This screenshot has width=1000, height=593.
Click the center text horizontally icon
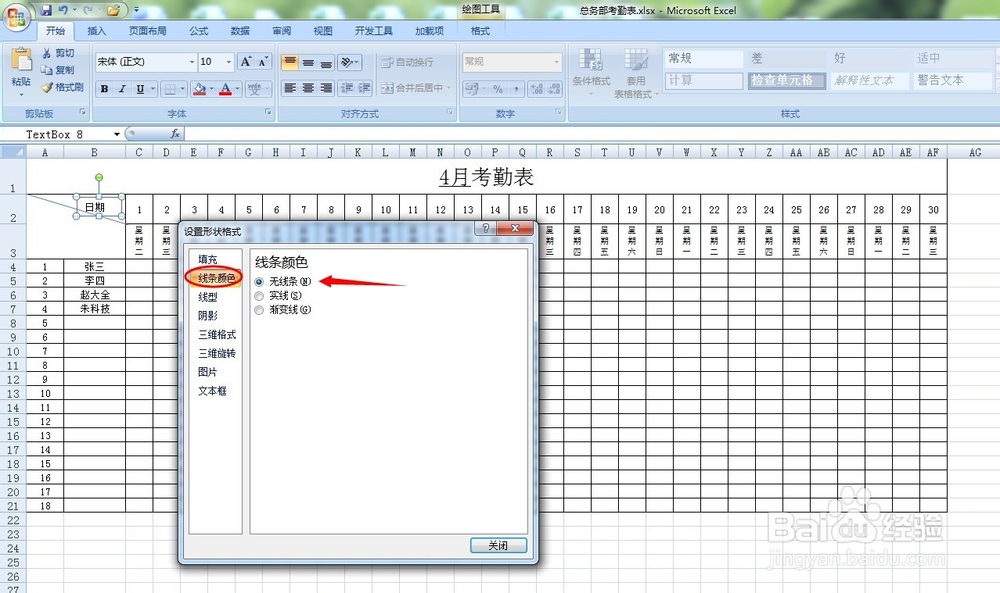(x=308, y=88)
